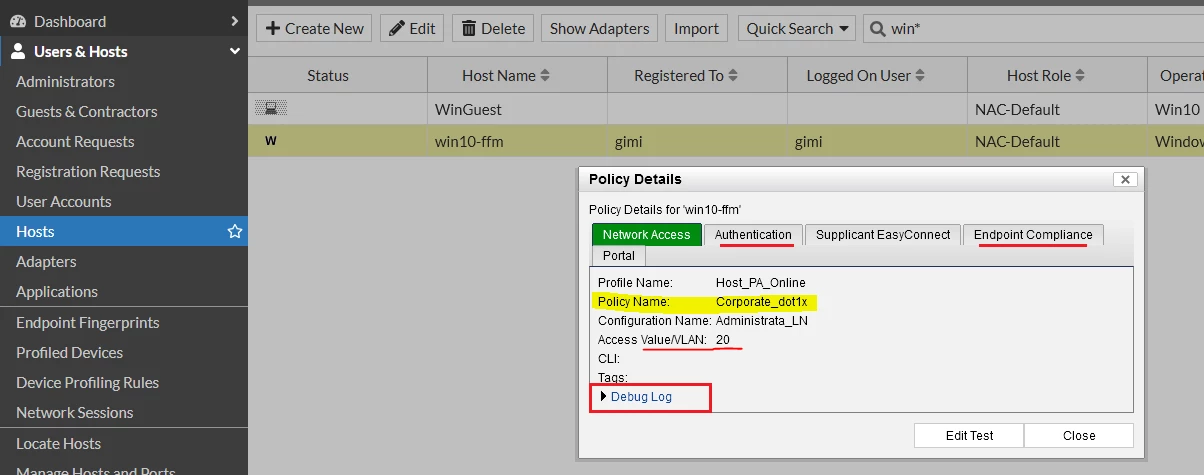This screenshot has width=1204, height=475.
Task: Click the Import button
Action: pyautogui.click(x=696, y=28)
